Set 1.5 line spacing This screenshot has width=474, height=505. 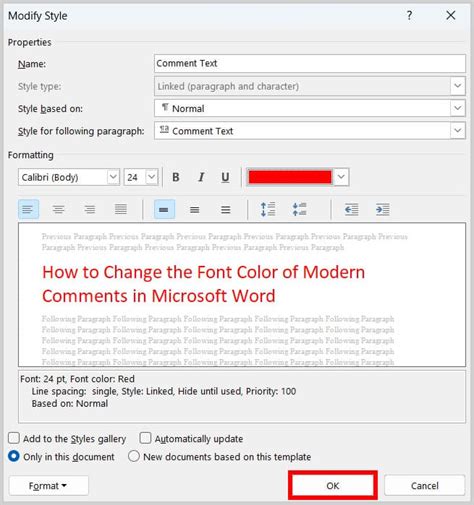[195, 209]
